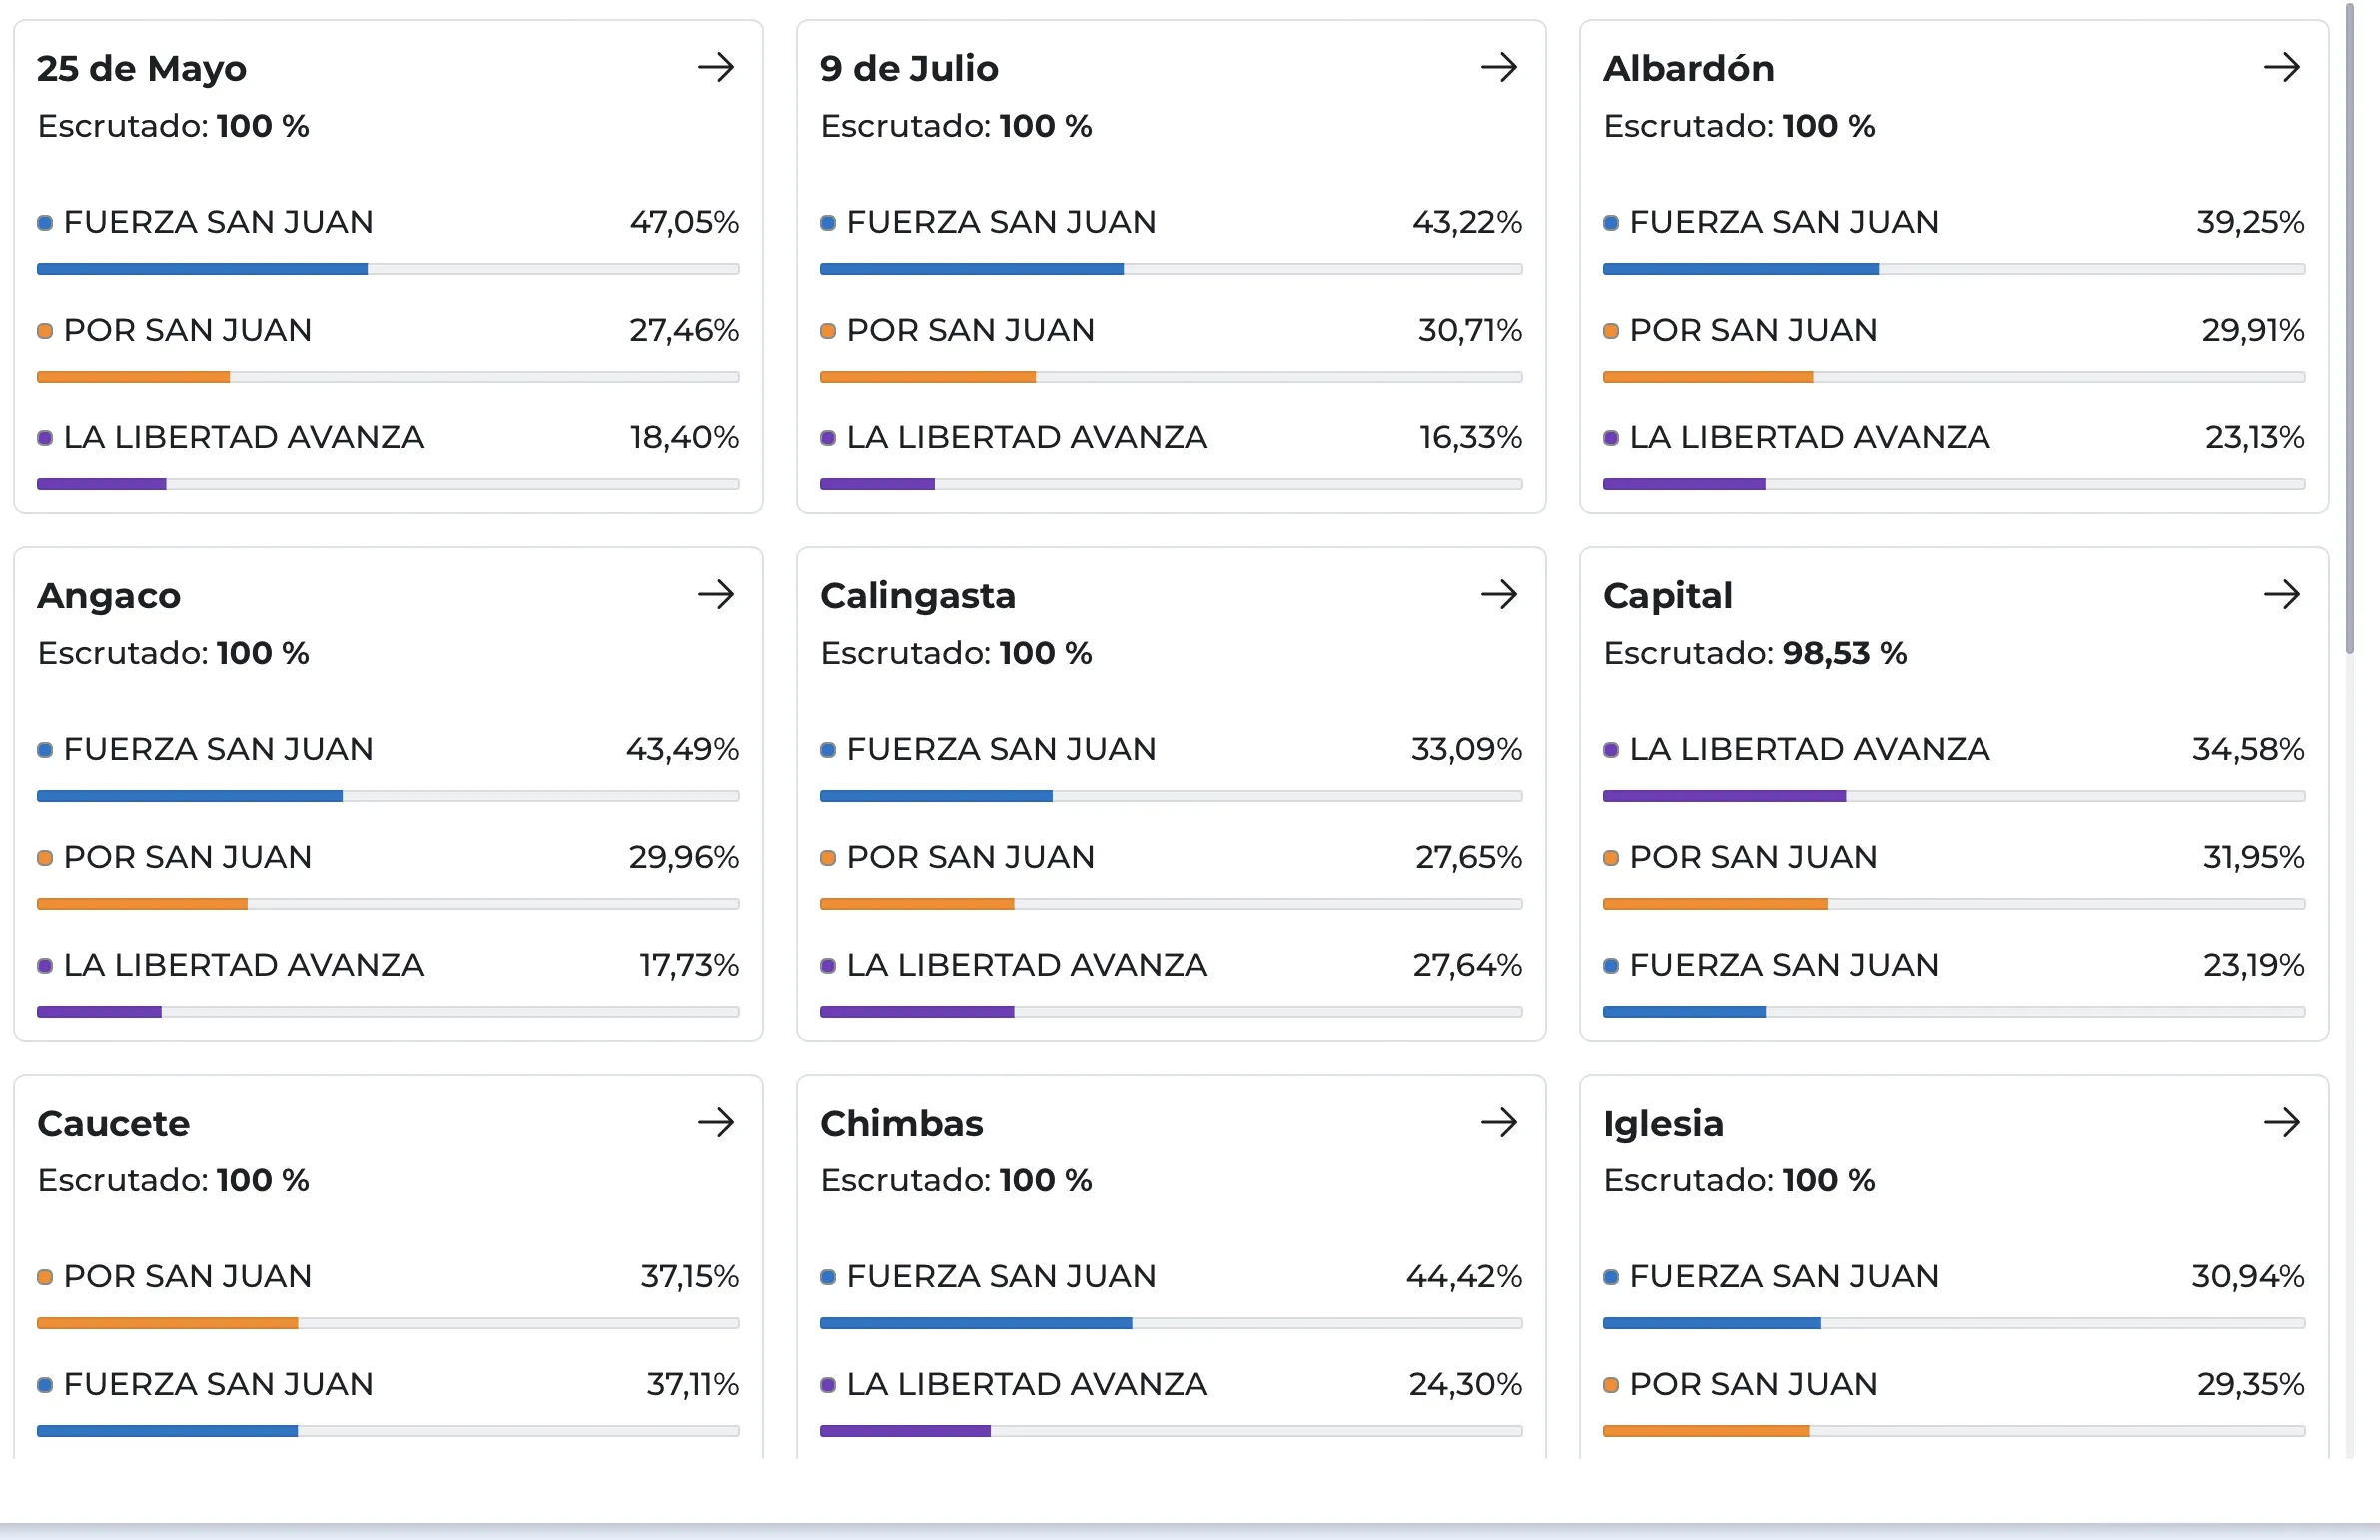
Task: Click Fuerza San Juan bar in 25 de Mayo
Action: [x=202, y=269]
